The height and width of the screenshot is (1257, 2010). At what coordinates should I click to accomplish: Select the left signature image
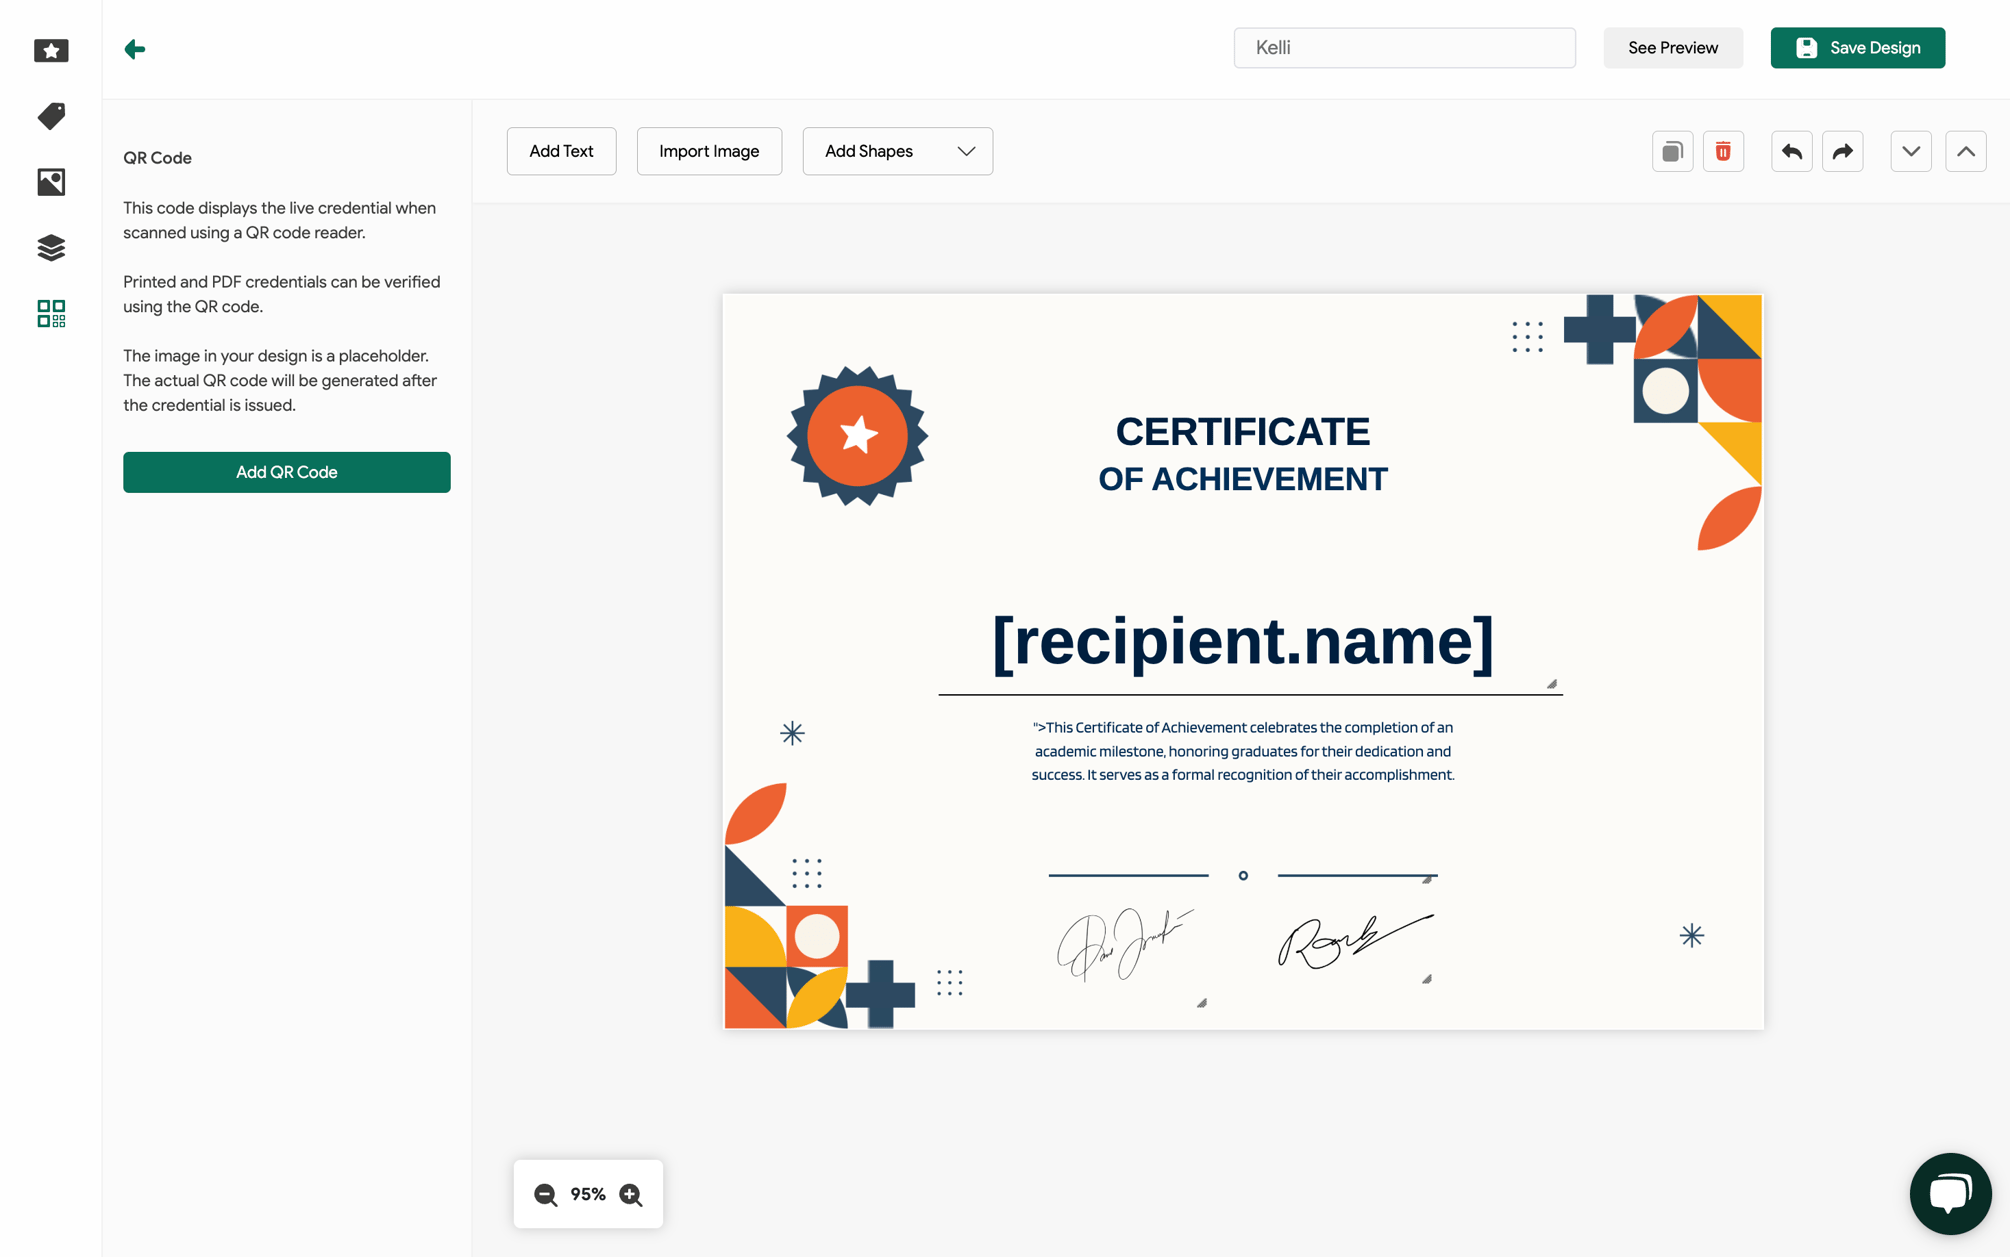tap(1125, 944)
